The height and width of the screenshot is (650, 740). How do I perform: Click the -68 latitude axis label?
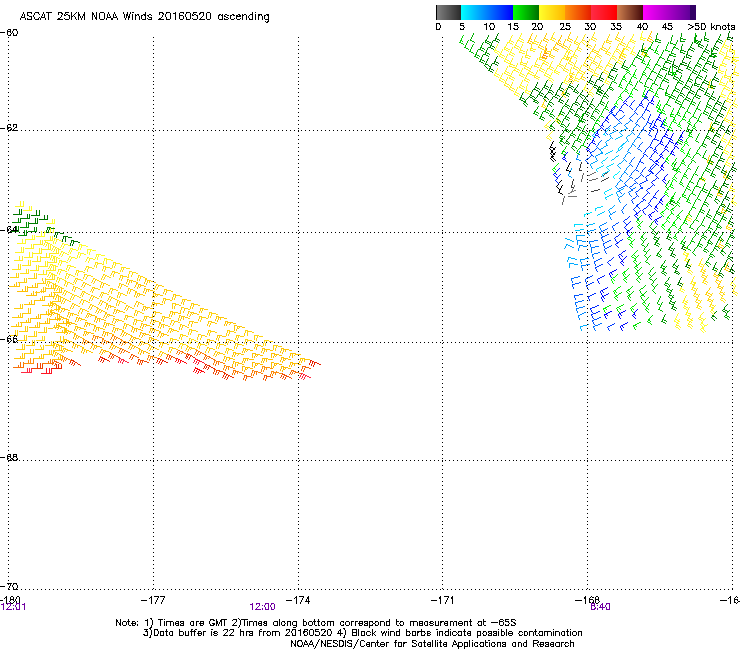coord(9,457)
